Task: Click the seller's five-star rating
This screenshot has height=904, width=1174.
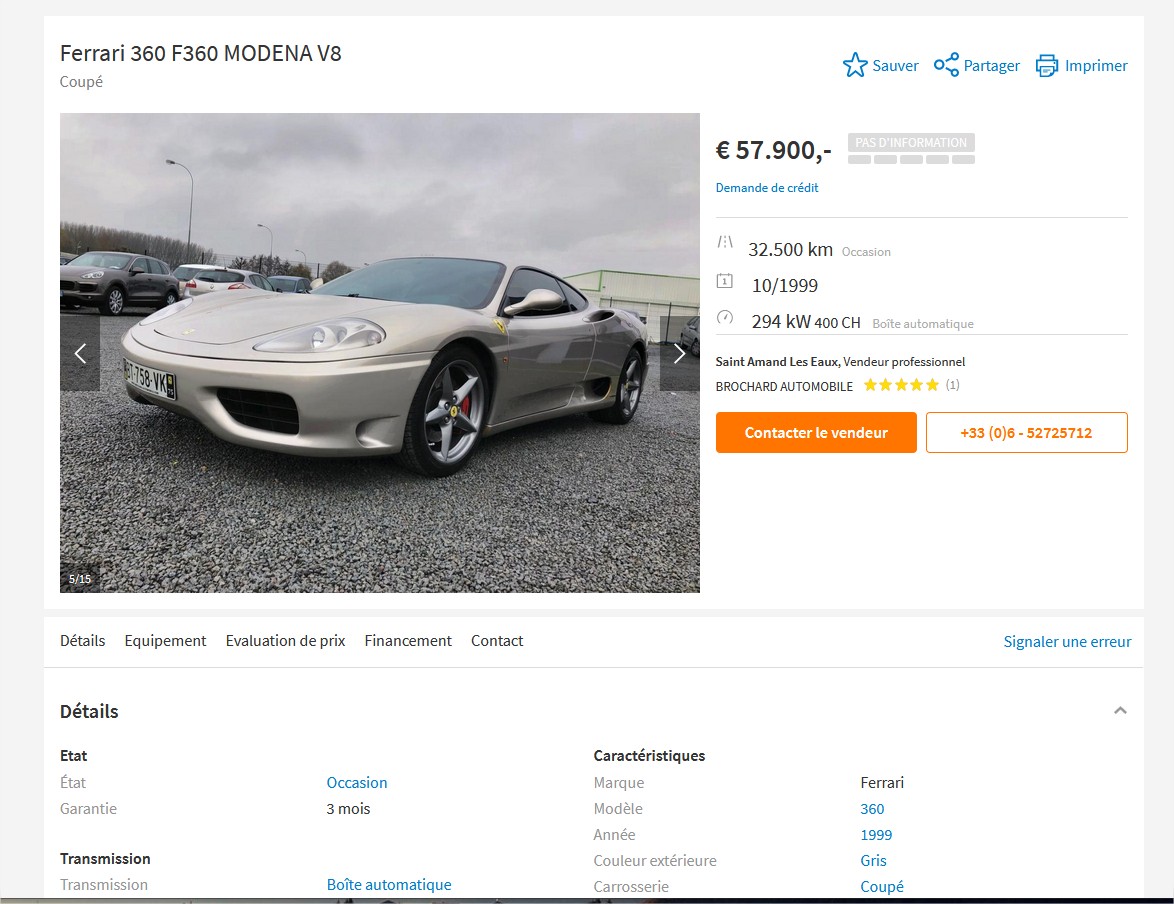Action: pos(901,385)
